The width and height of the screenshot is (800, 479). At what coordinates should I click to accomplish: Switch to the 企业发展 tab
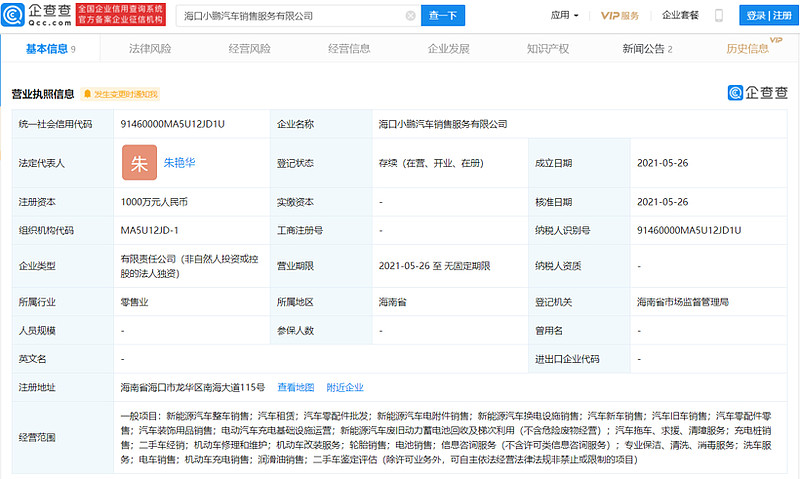coord(448,49)
